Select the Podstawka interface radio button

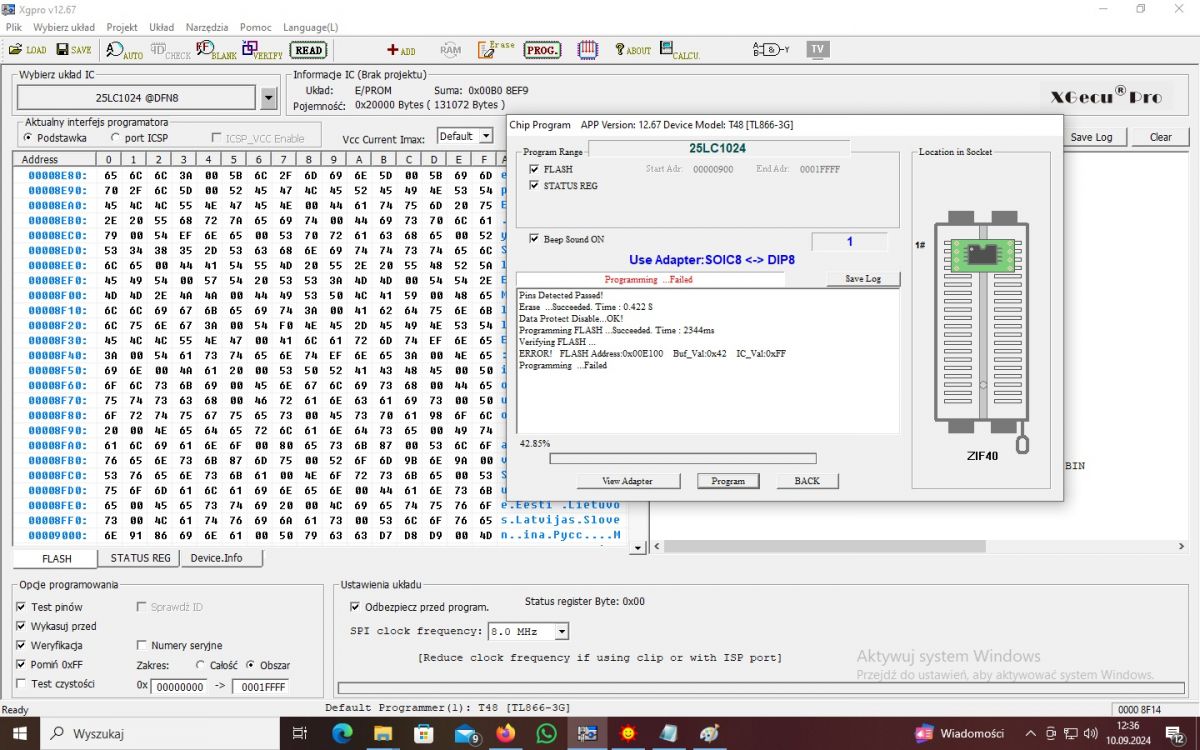28,138
